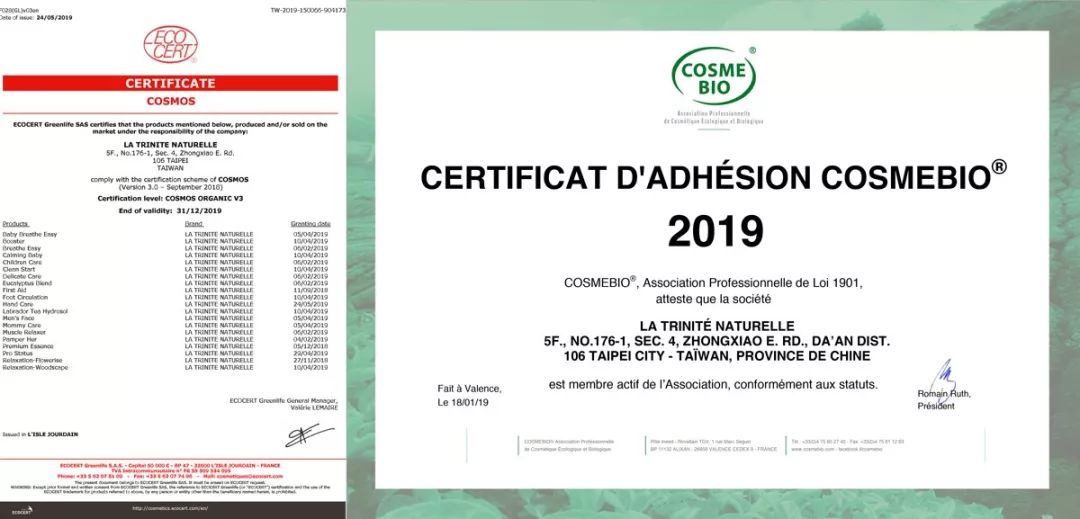The width and height of the screenshot is (1080, 519).
Task: Click the 106 TAIPEI CITY - TAÏWAN address line
Action: [x=717, y=357]
